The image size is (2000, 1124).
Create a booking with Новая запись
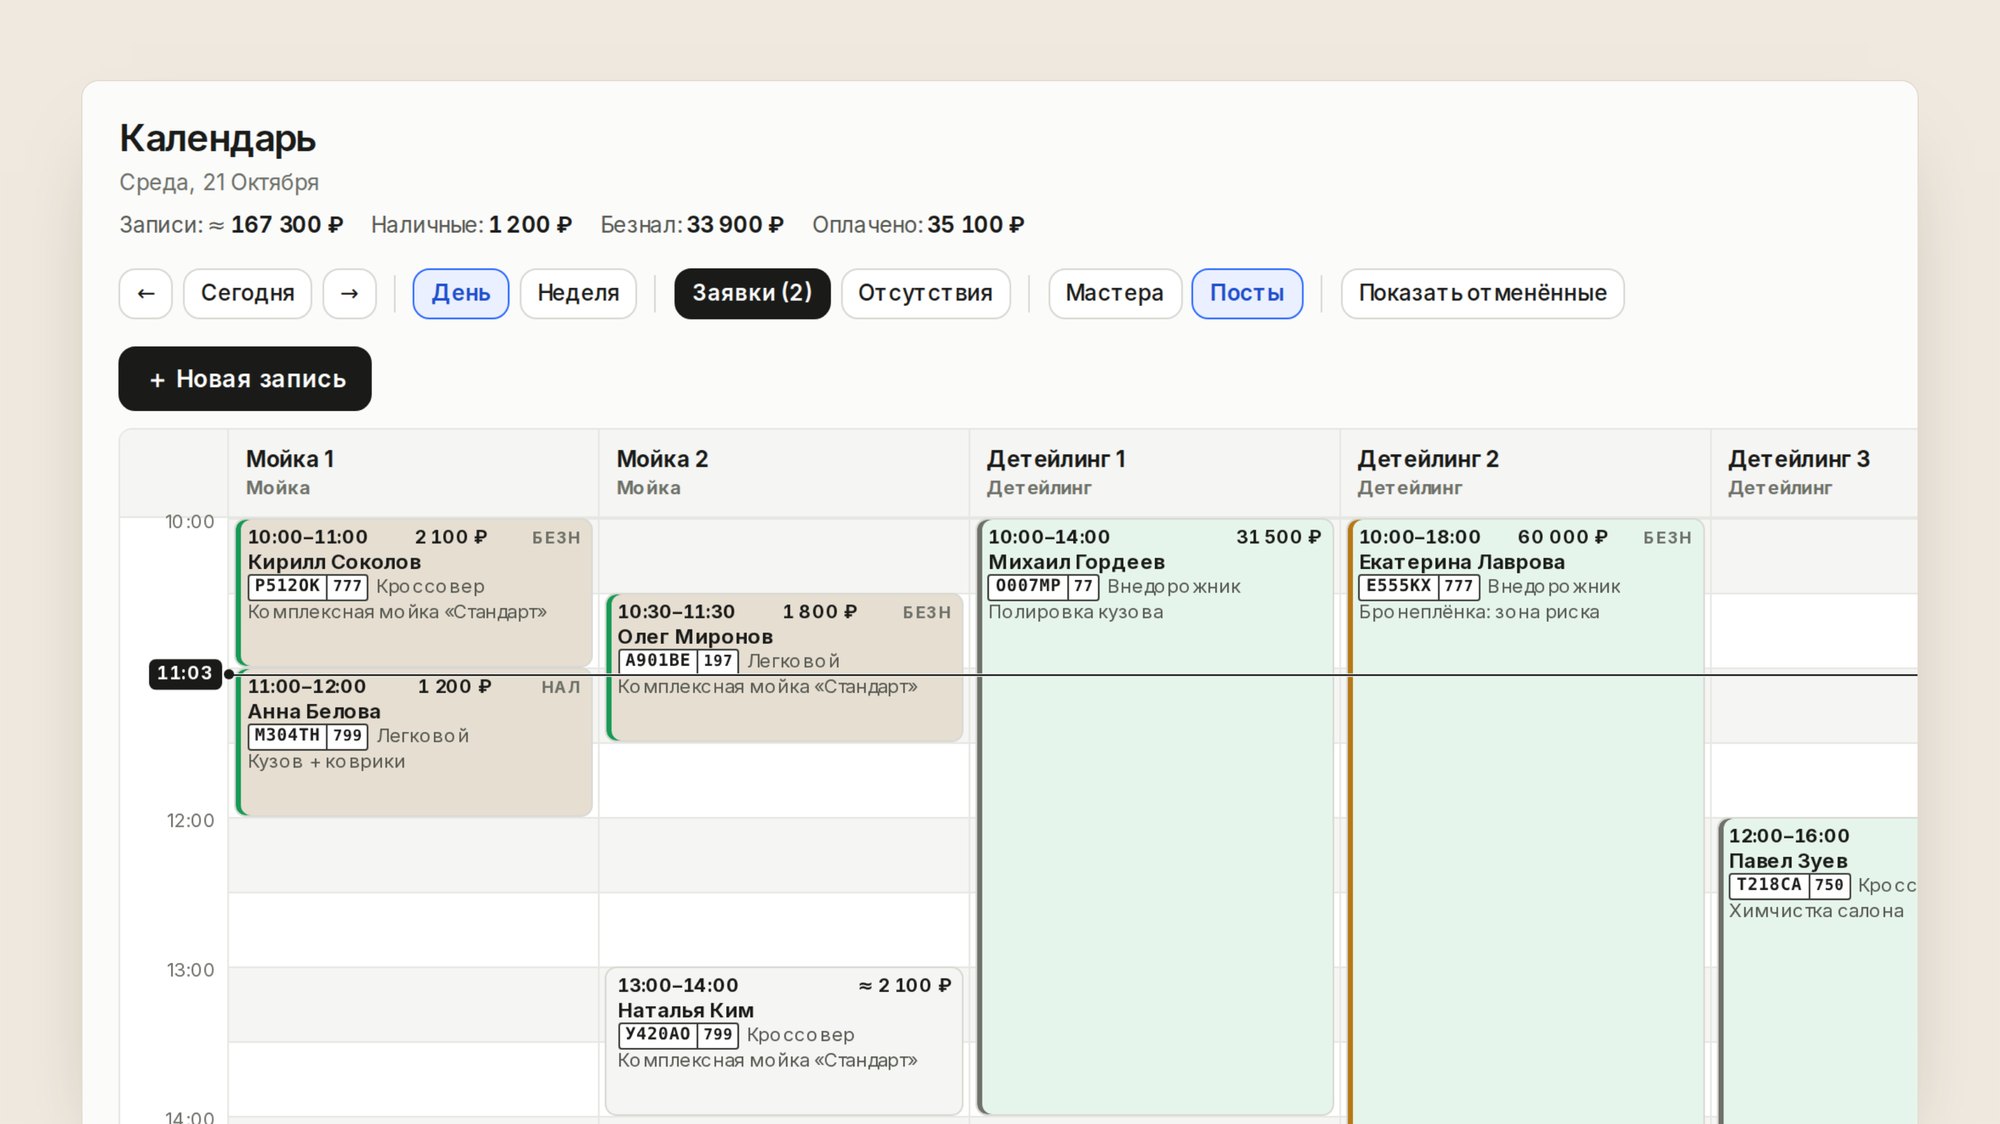(x=245, y=379)
